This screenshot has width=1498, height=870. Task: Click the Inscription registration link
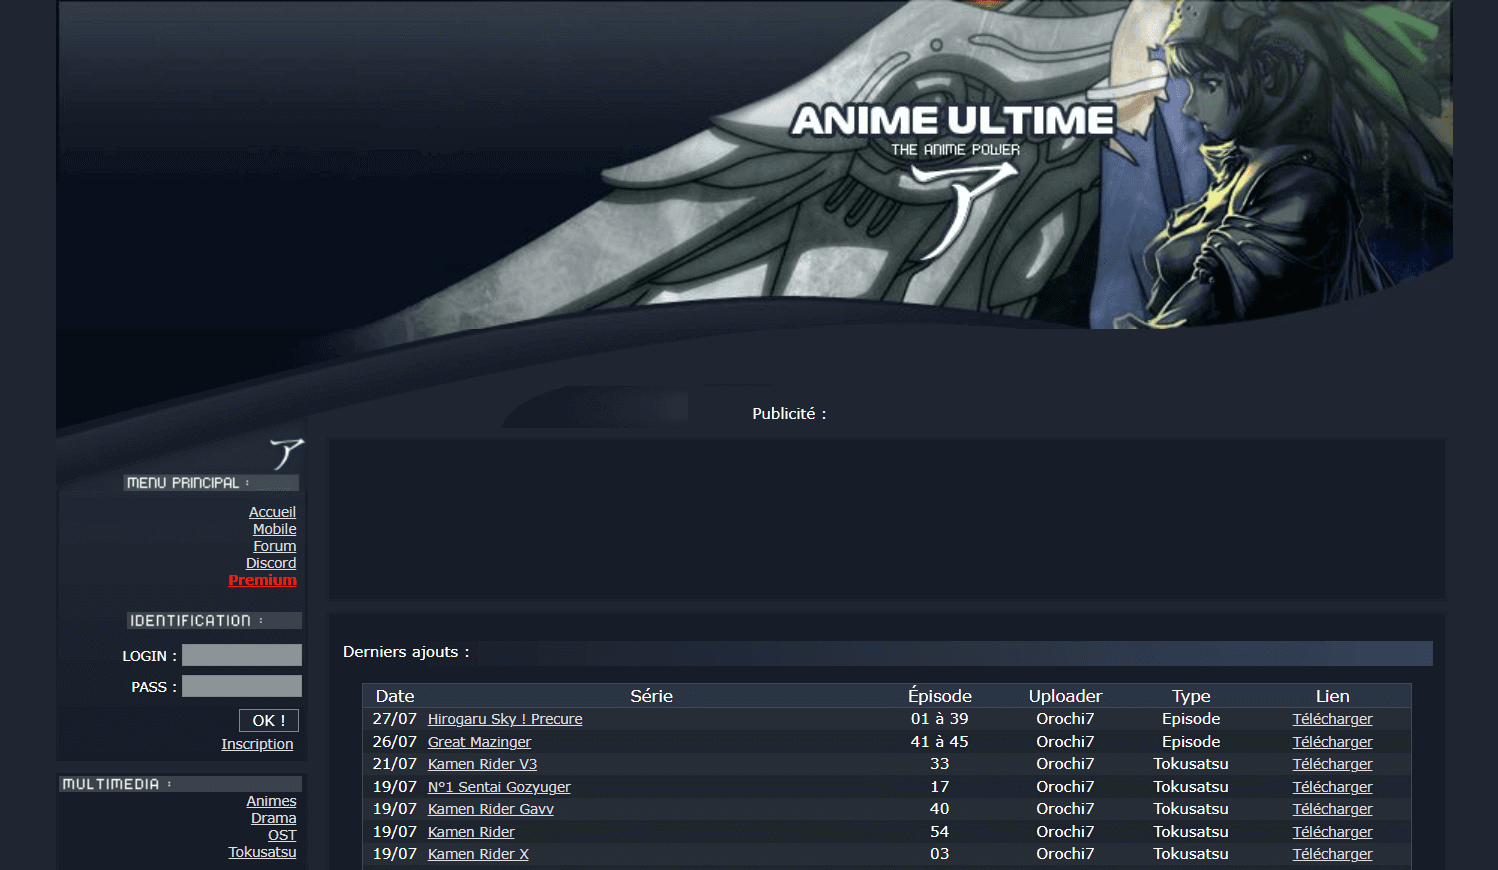(257, 744)
